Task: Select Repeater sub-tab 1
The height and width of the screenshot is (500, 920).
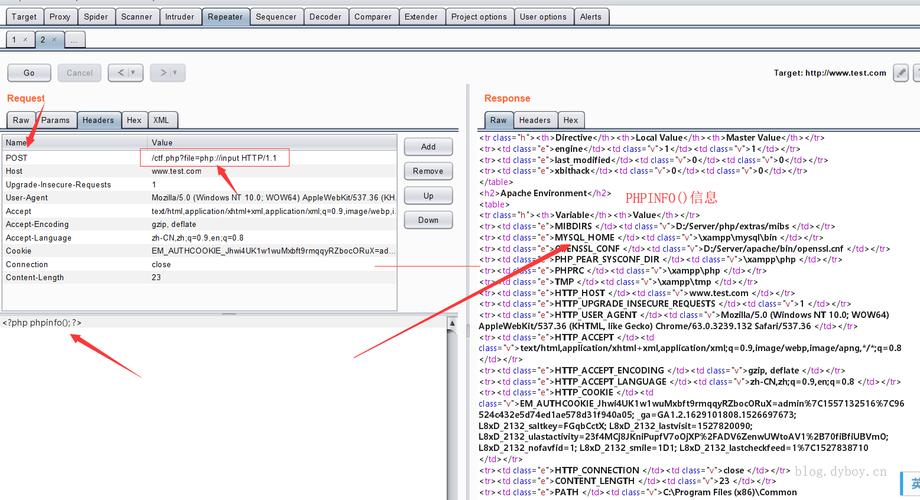Action: pyautogui.click(x=15, y=39)
